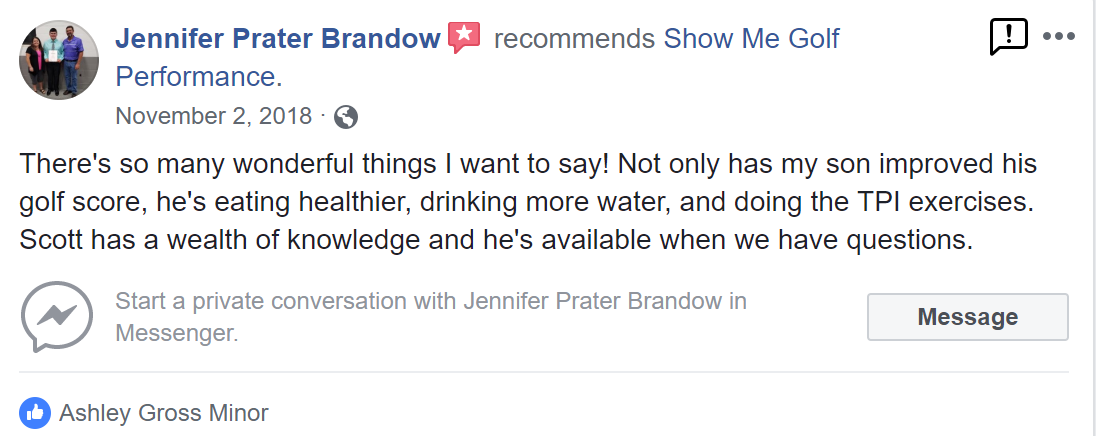The image size is (1096, 436).
Task: Click the word 'recommends' in the header
Action: (574, 39)
